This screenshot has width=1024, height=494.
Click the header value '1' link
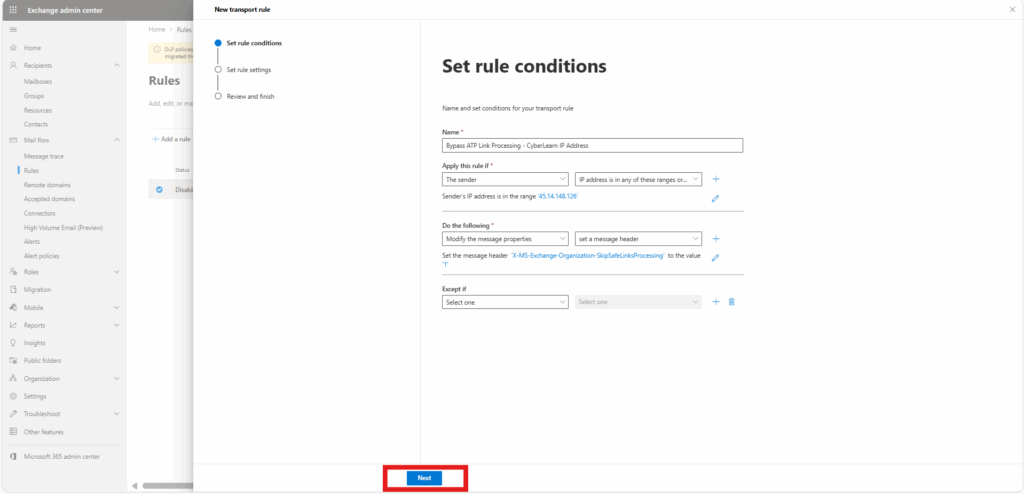click(x=445, y=265)
